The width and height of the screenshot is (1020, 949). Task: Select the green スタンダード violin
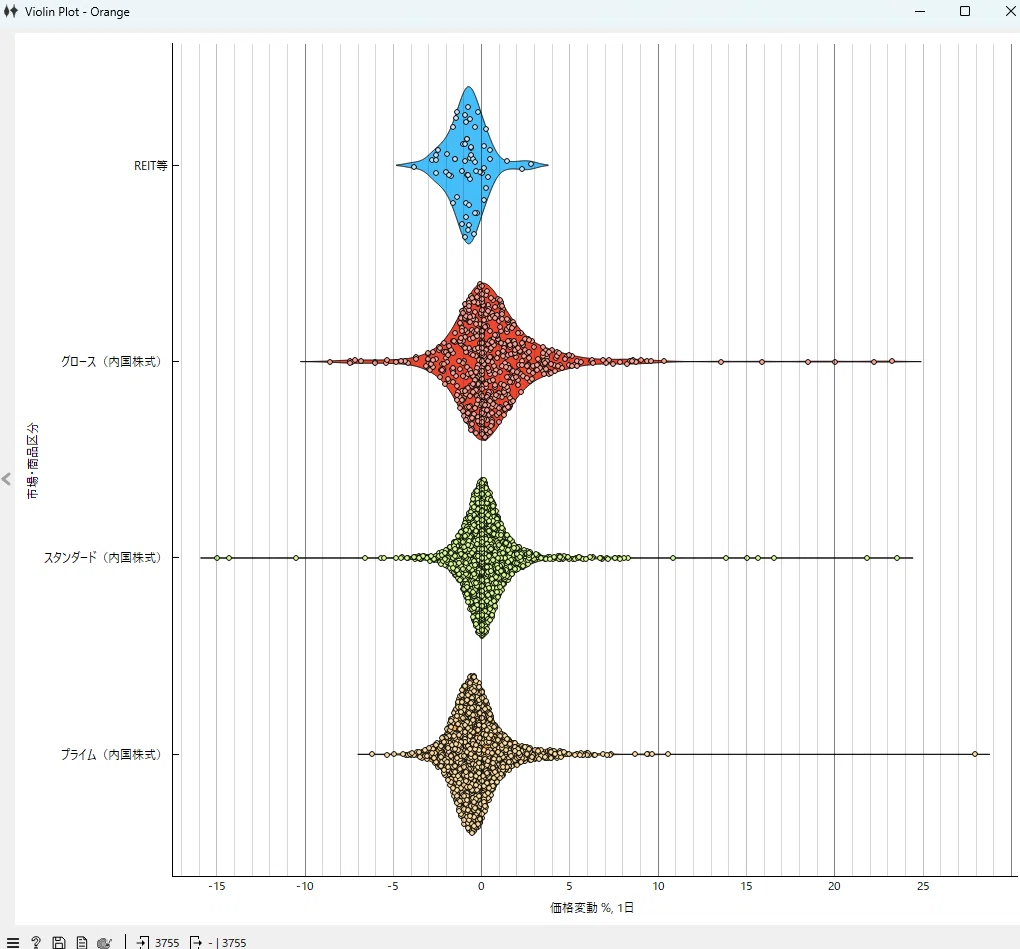[482, 557]
